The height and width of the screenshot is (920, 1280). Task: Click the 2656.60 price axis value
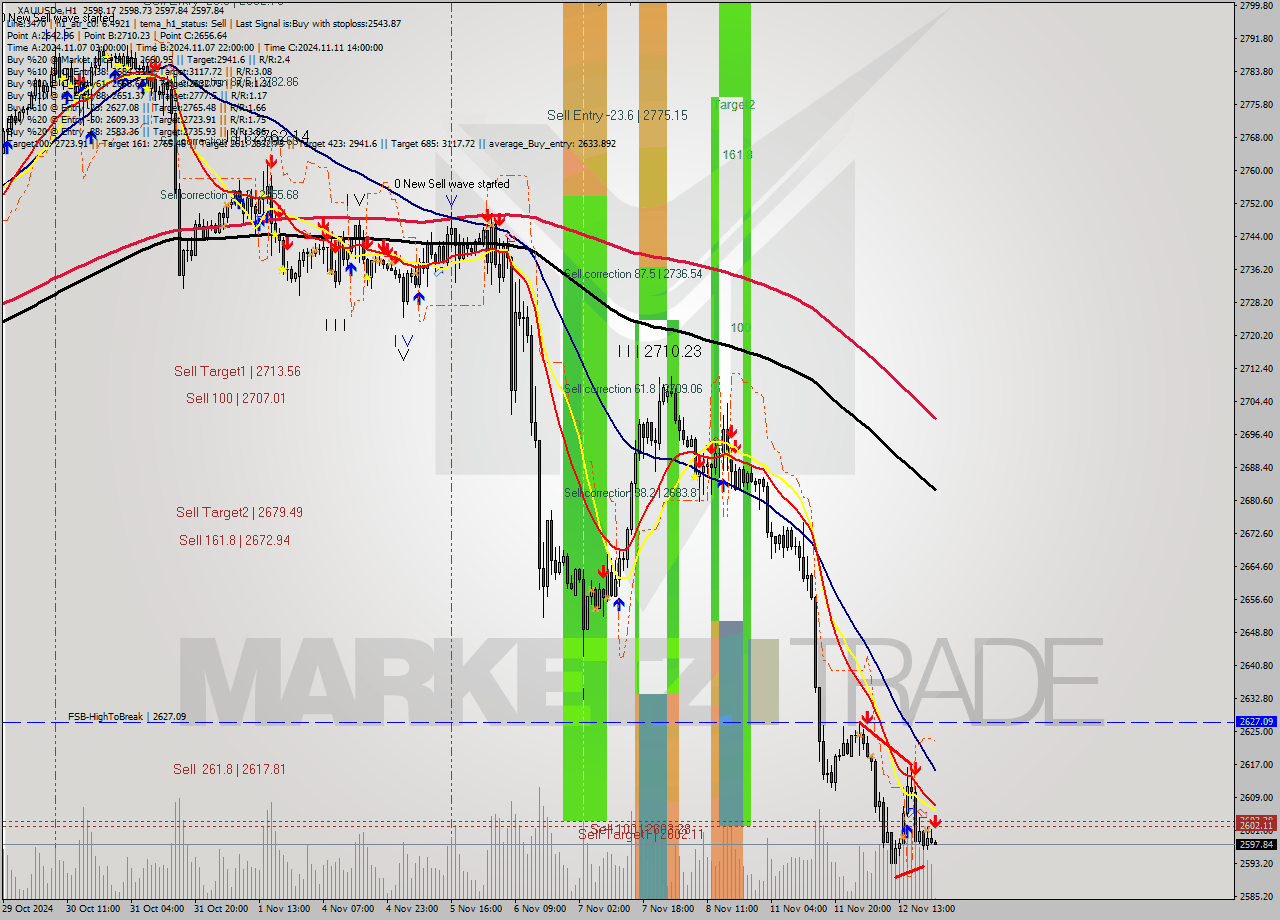(x=1256, y=600)
